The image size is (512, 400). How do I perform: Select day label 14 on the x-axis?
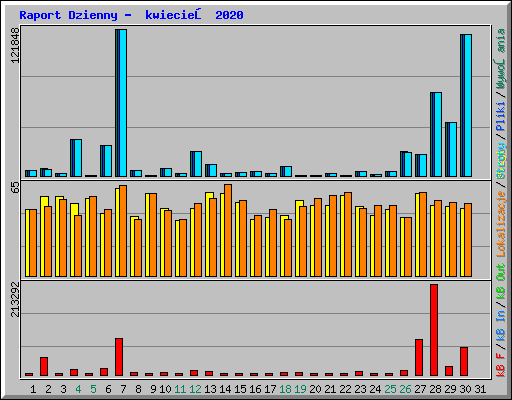click(x=225, y=389)
